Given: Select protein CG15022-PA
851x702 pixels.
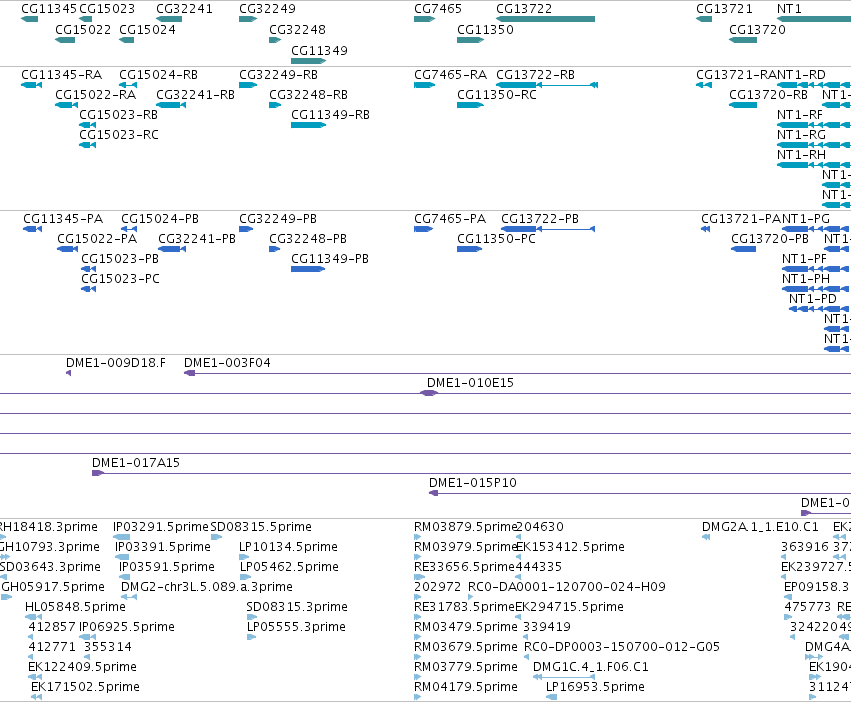Looking at the screenshot, I should click(x=67, y=249).
